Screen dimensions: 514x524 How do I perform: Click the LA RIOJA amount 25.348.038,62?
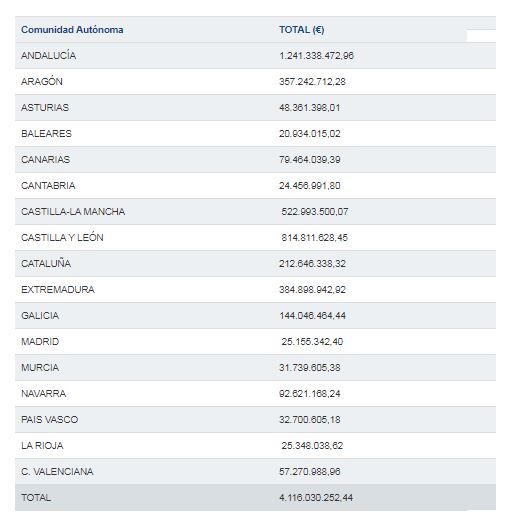(x=312, y=446)
